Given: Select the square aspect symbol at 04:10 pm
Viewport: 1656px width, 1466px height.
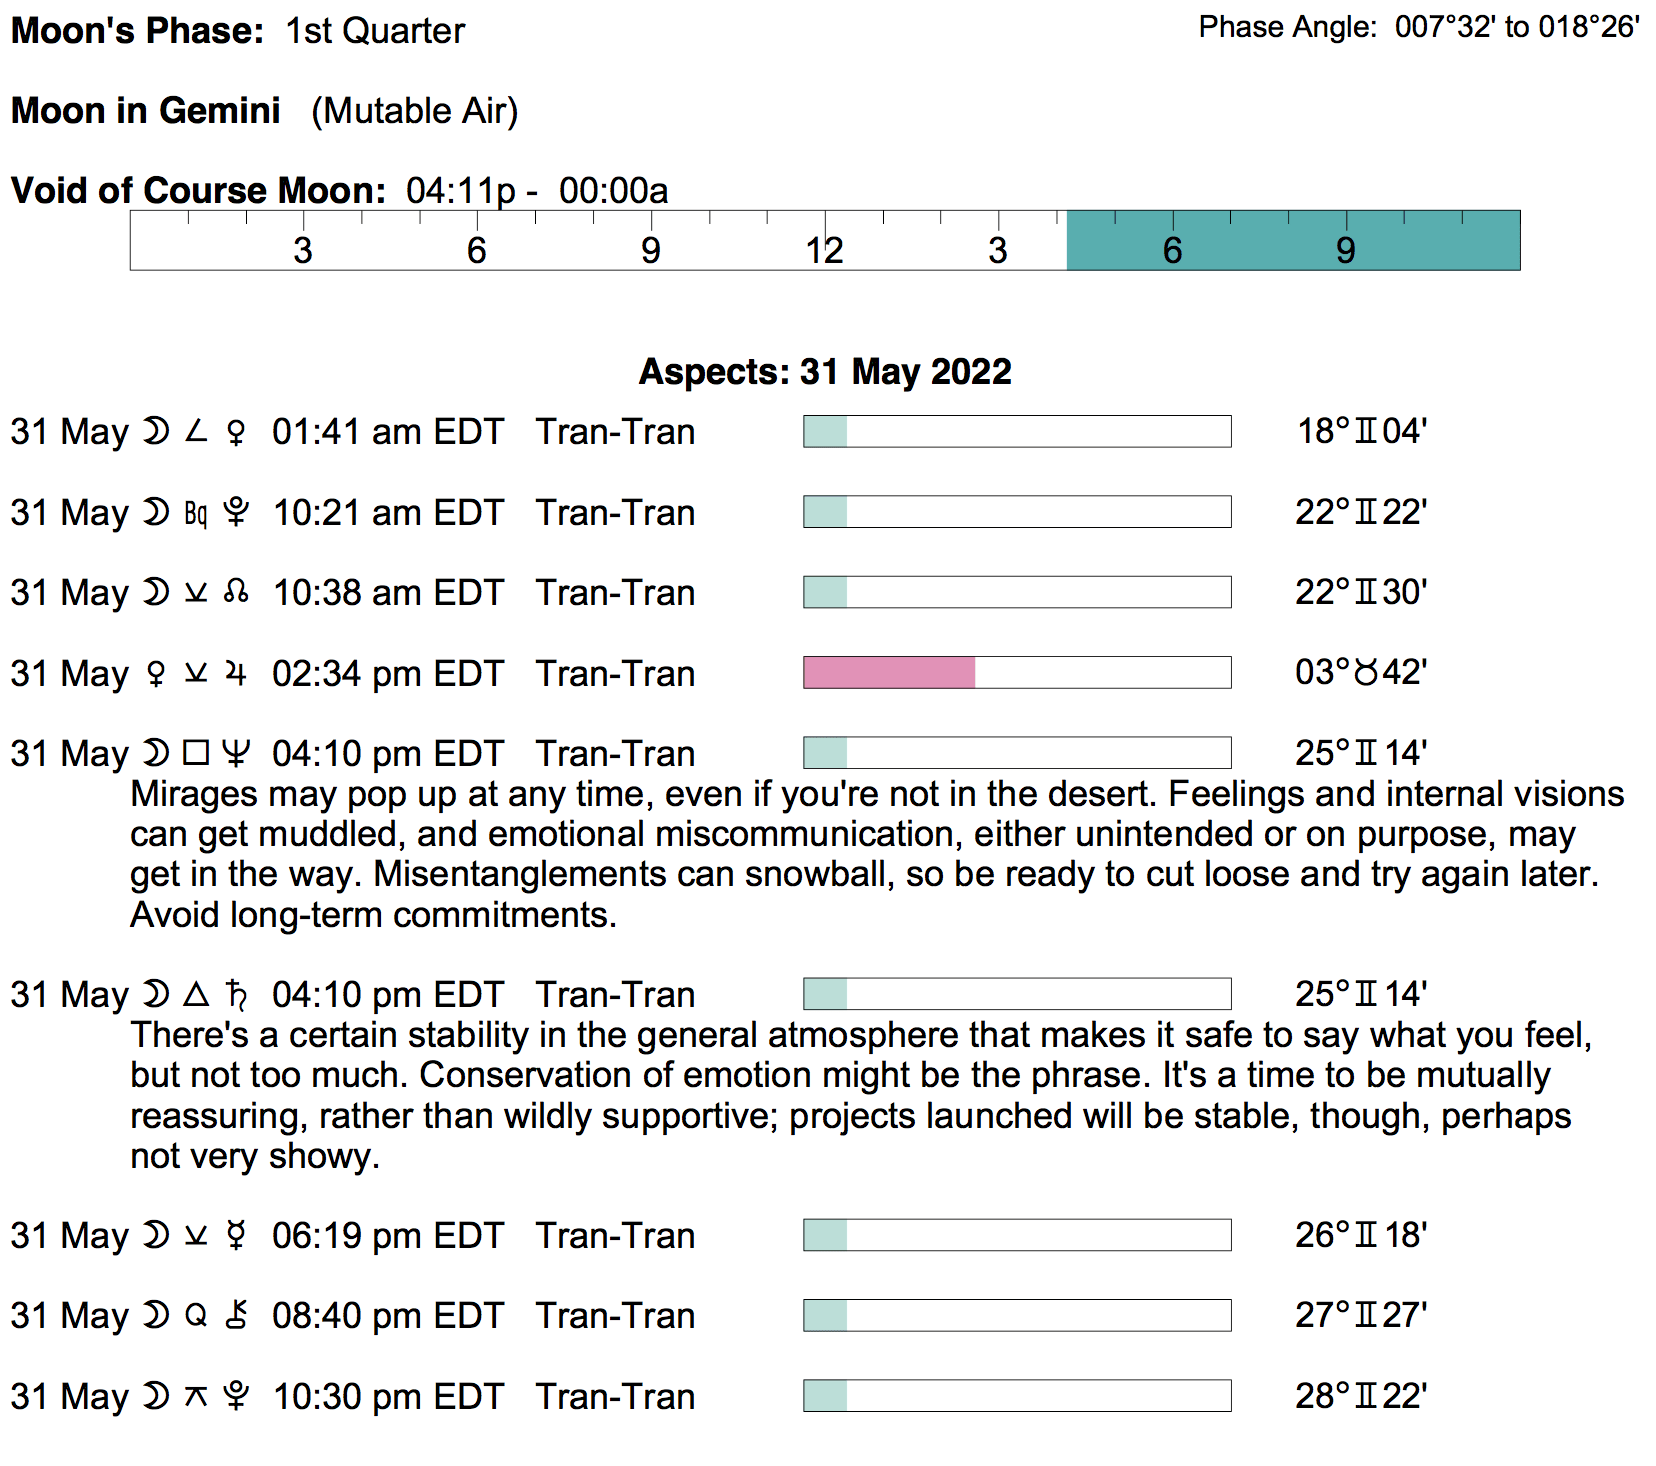Looking at the screenshot, I should [196, 753].
